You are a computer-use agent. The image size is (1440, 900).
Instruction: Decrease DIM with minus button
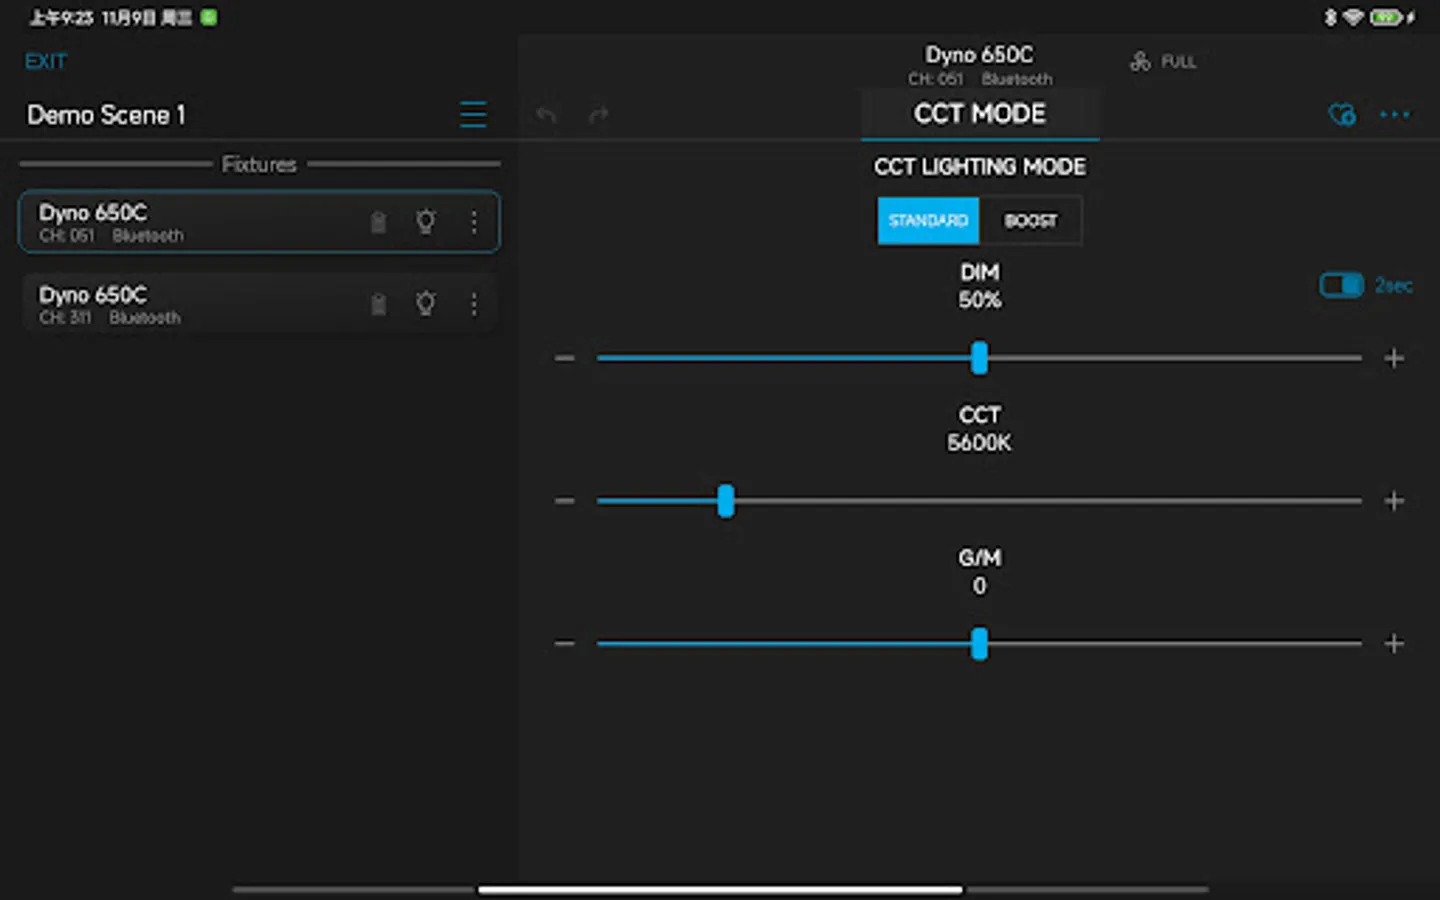point(565,358)
